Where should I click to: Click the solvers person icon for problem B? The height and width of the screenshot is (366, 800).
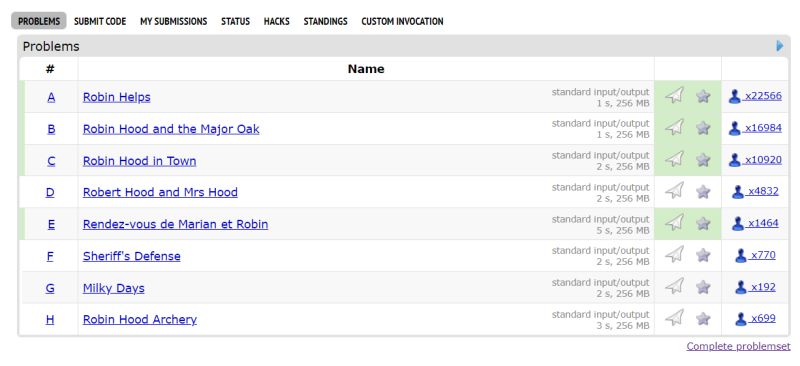coord(734,128)
